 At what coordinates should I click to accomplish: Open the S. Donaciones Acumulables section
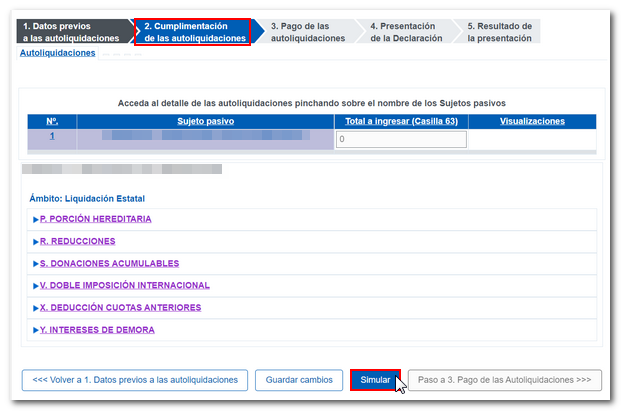click(x=109, y=263)
